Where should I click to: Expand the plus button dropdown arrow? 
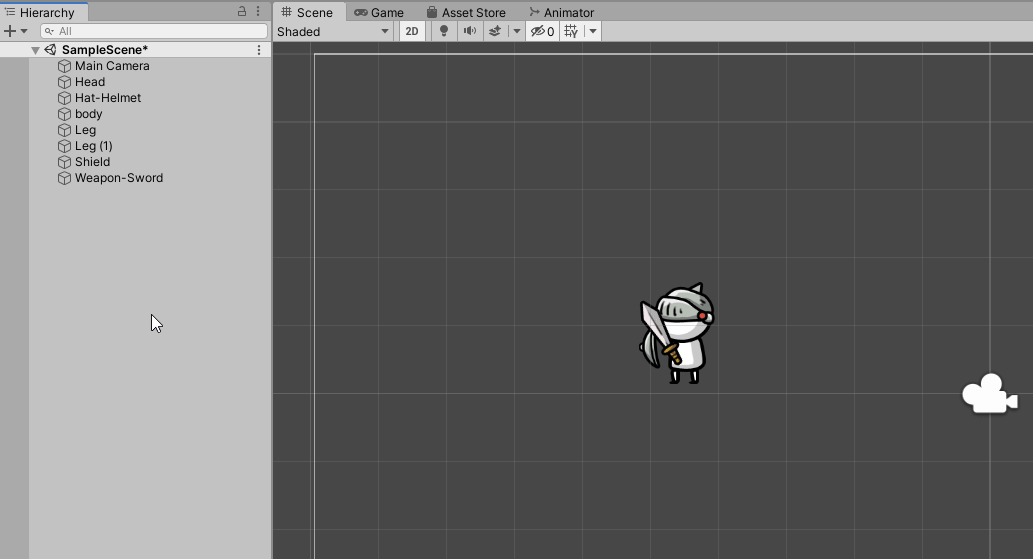24,31
